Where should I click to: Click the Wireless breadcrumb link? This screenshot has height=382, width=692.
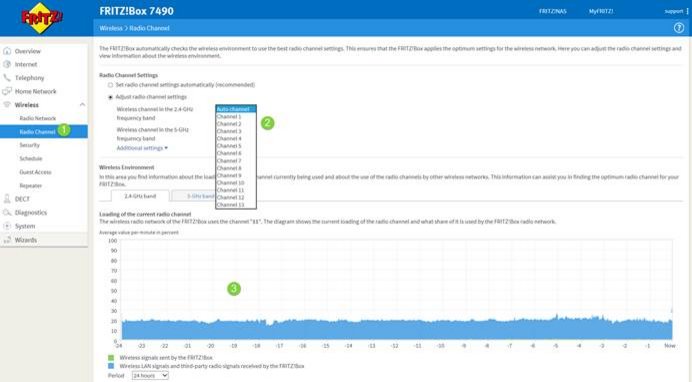pyautogui.click(x=111, y=28)
